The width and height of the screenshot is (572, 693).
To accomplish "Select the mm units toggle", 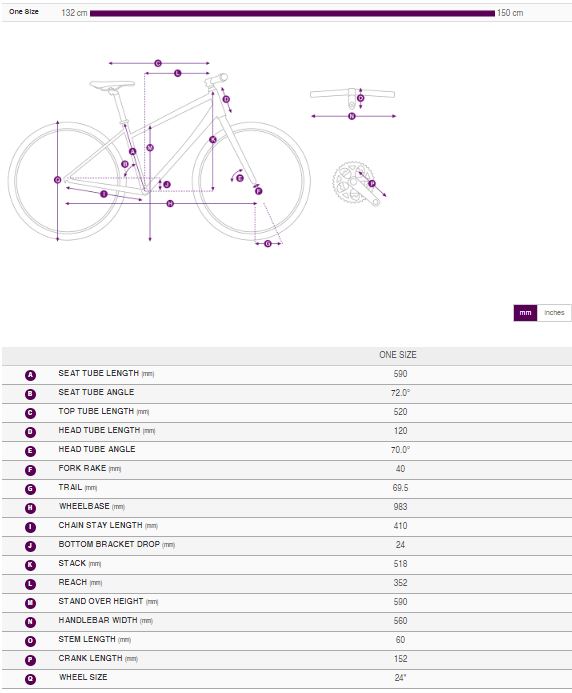I will (526, 313).
